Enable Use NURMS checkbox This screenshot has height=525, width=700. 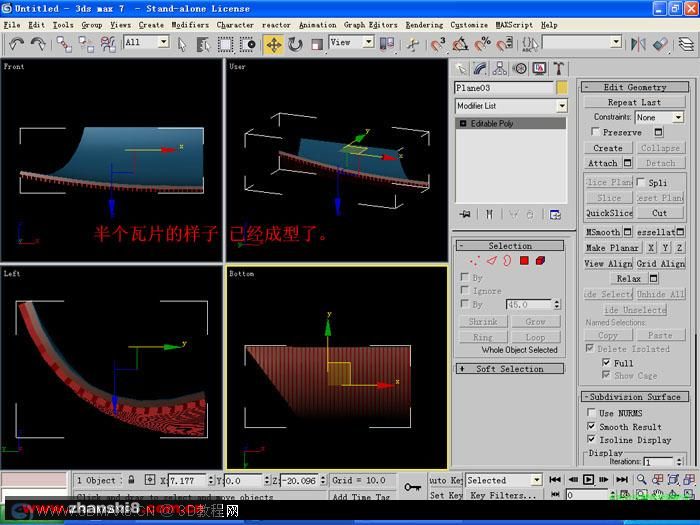tap(592, 412)
